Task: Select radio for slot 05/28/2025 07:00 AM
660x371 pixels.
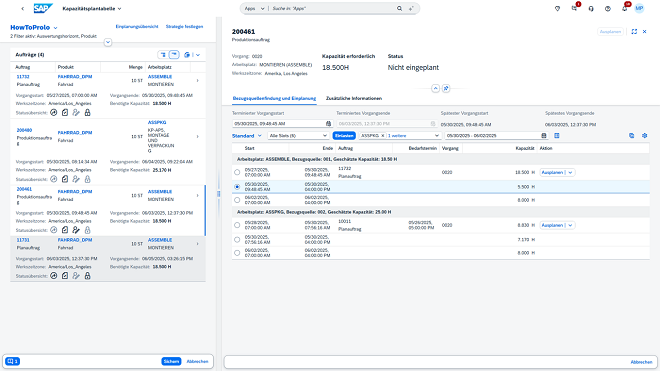Action: pyautogui.click(x=237, y=225)
